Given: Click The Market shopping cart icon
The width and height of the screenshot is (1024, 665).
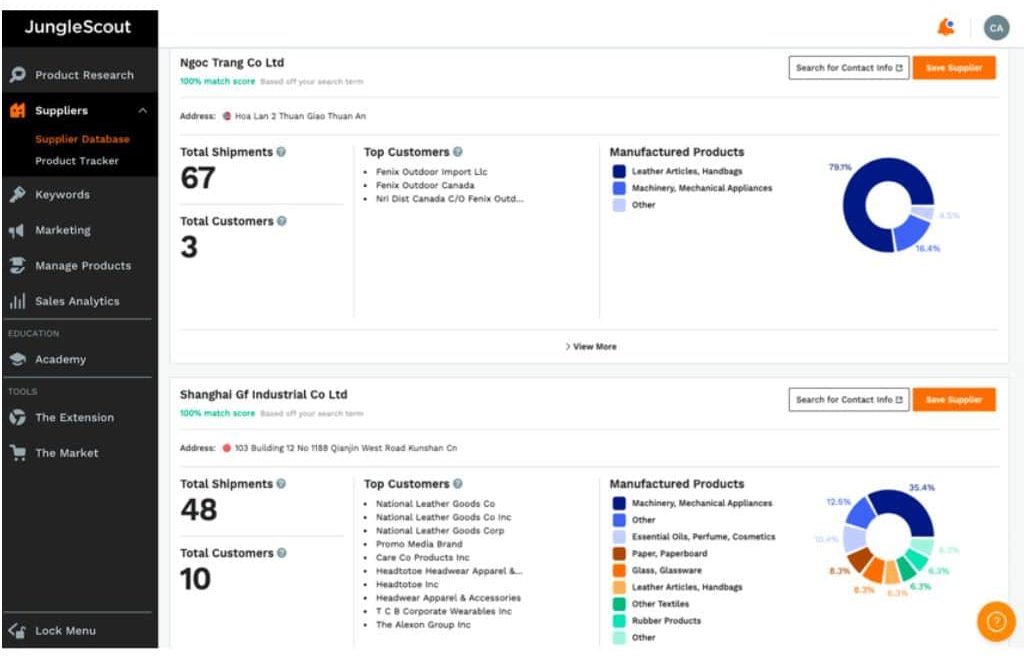Looking at the screenshot, I should tap(18, 452).
